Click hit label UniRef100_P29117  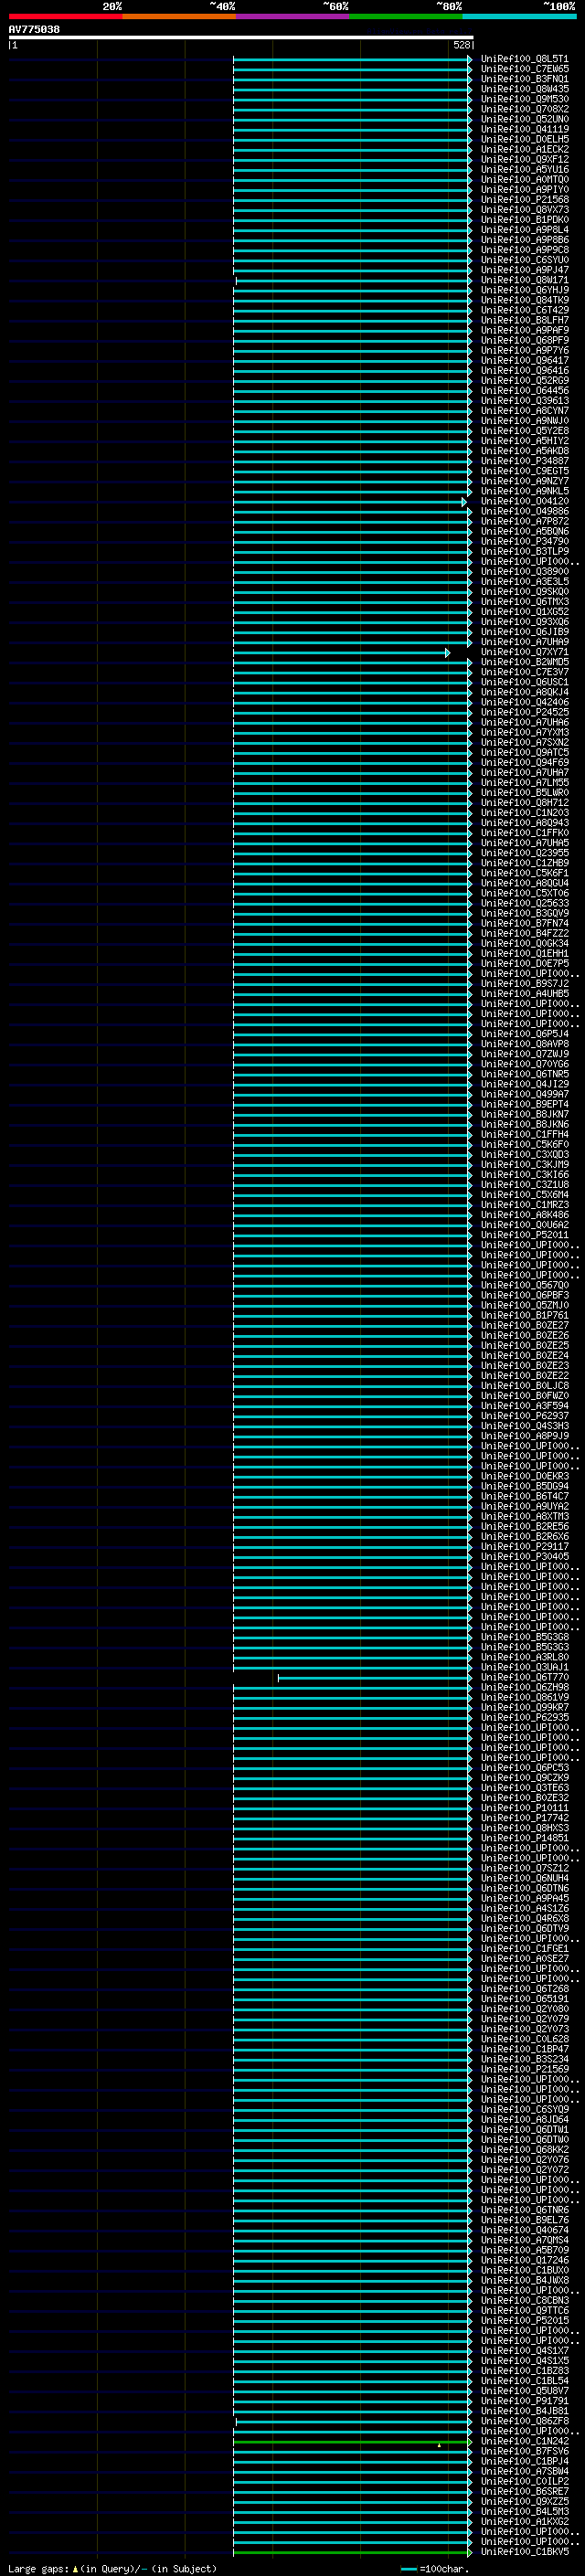pyautogui.click(x=524, y=1547)
